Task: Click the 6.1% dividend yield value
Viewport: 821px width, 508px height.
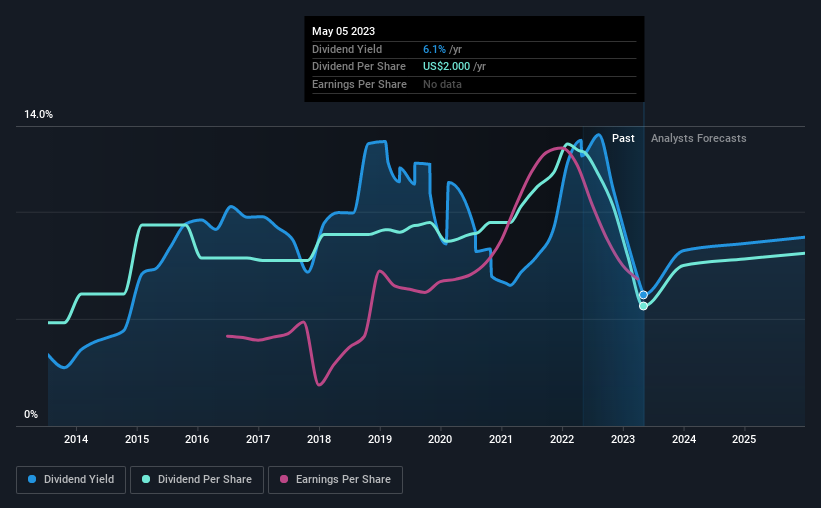Action: click(x=435, y=49)
